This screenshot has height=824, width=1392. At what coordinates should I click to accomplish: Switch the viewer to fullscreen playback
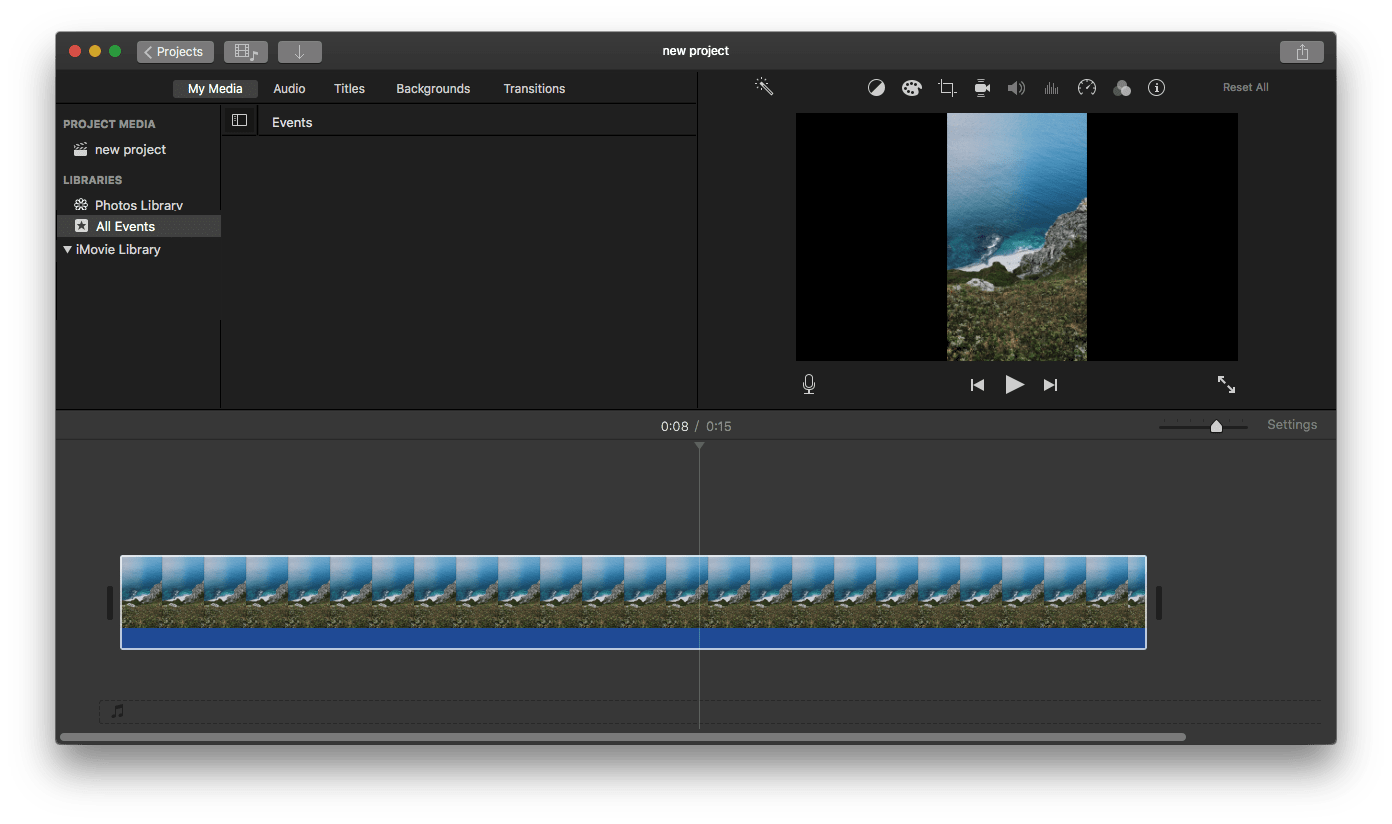click(1226, 384)
